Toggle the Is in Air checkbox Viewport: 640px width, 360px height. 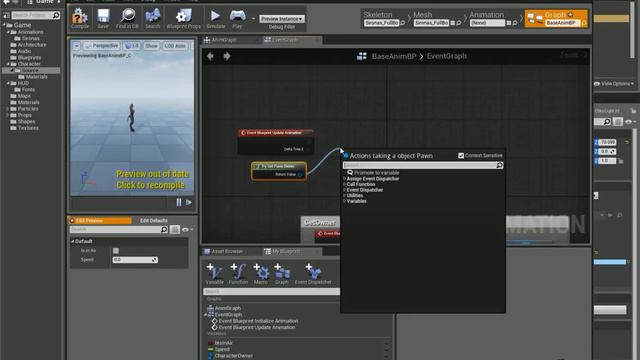coord(116,250)
